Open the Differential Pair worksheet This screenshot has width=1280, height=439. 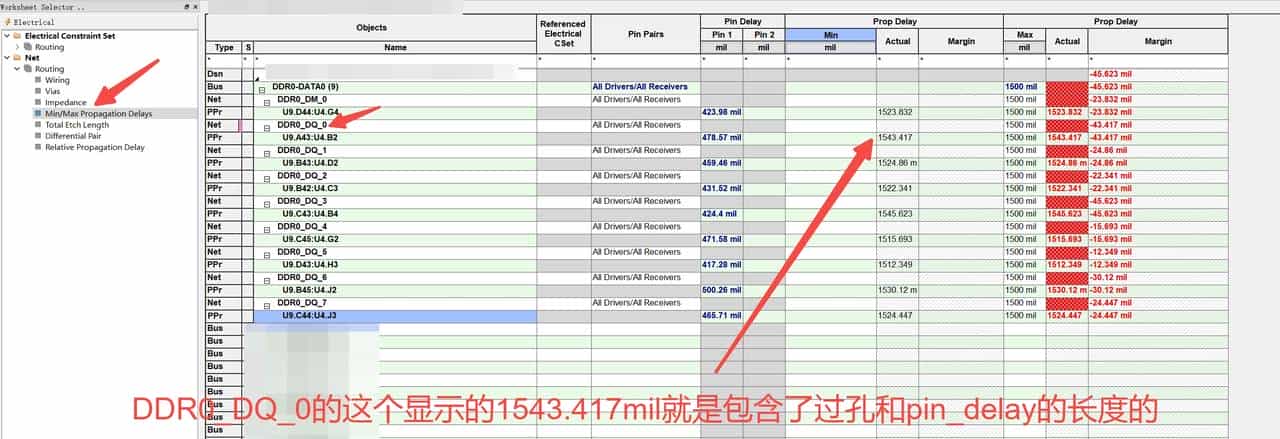click(73, 136)
